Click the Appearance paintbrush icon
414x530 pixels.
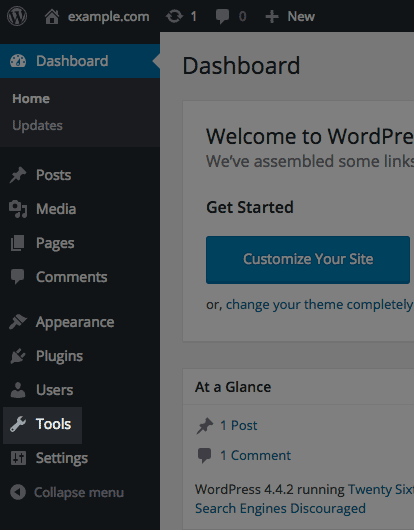(18, 322)
